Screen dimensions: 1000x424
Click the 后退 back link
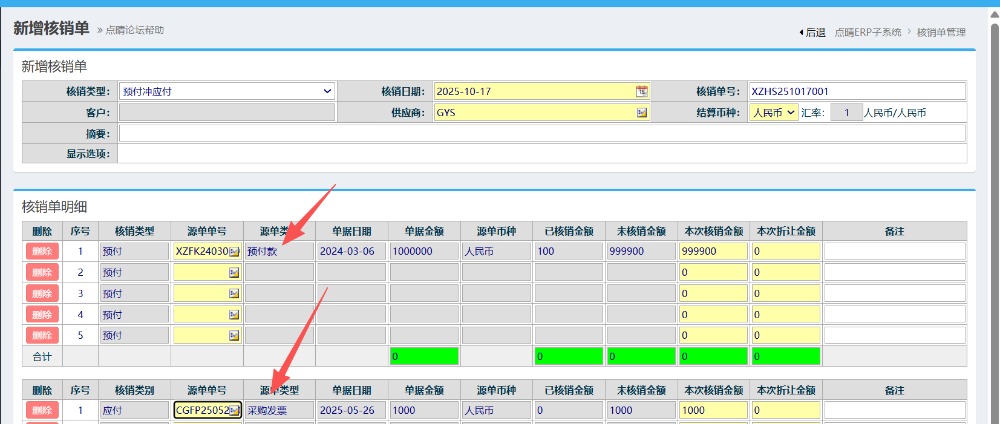(813, 32)
